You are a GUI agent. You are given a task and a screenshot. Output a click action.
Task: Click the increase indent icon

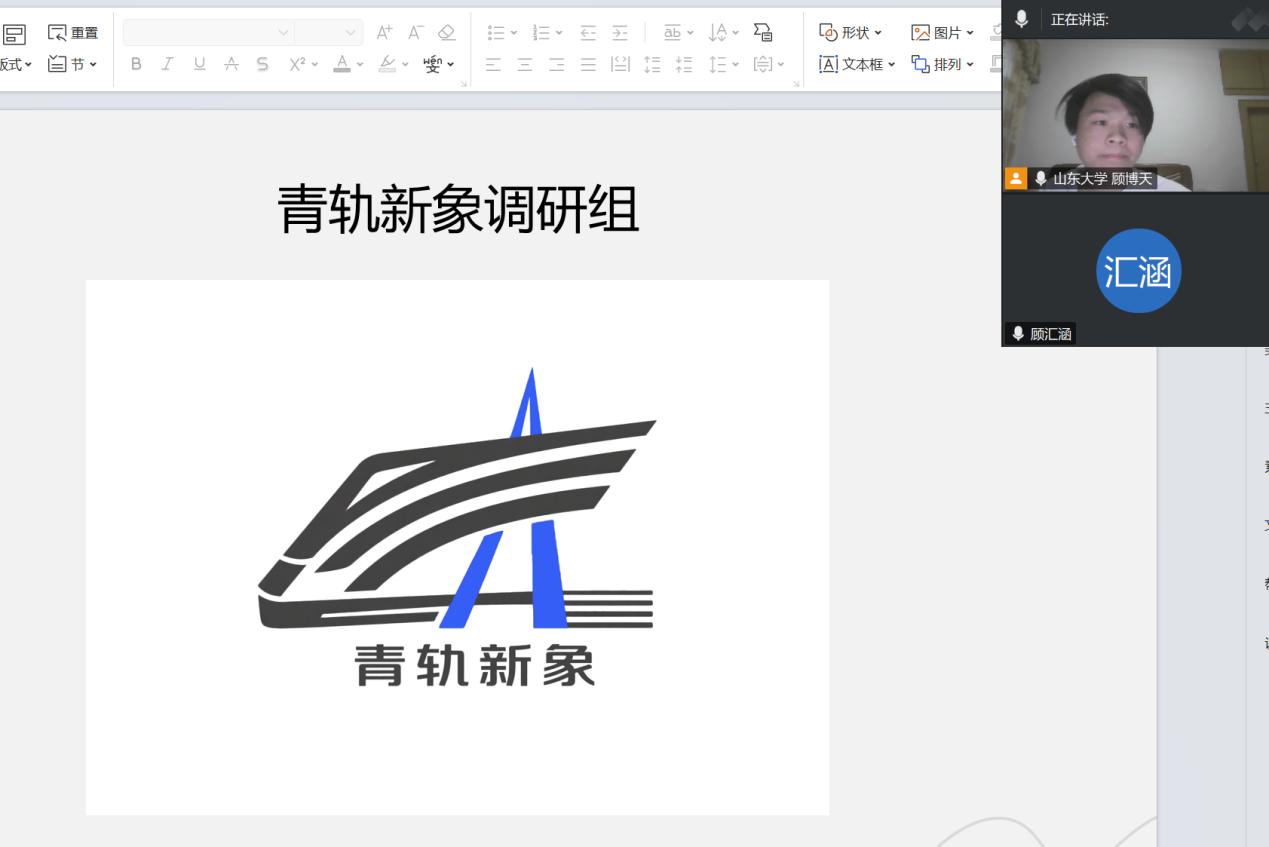[621, 33]
